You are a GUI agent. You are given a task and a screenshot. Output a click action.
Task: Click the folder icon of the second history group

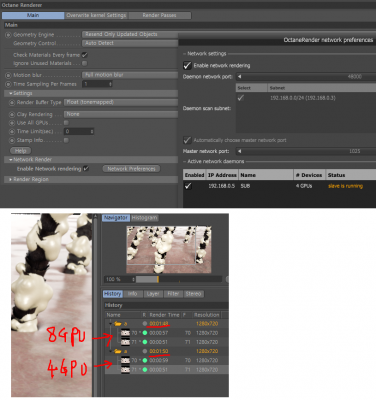pyautogui.click(x=117, y=351)
